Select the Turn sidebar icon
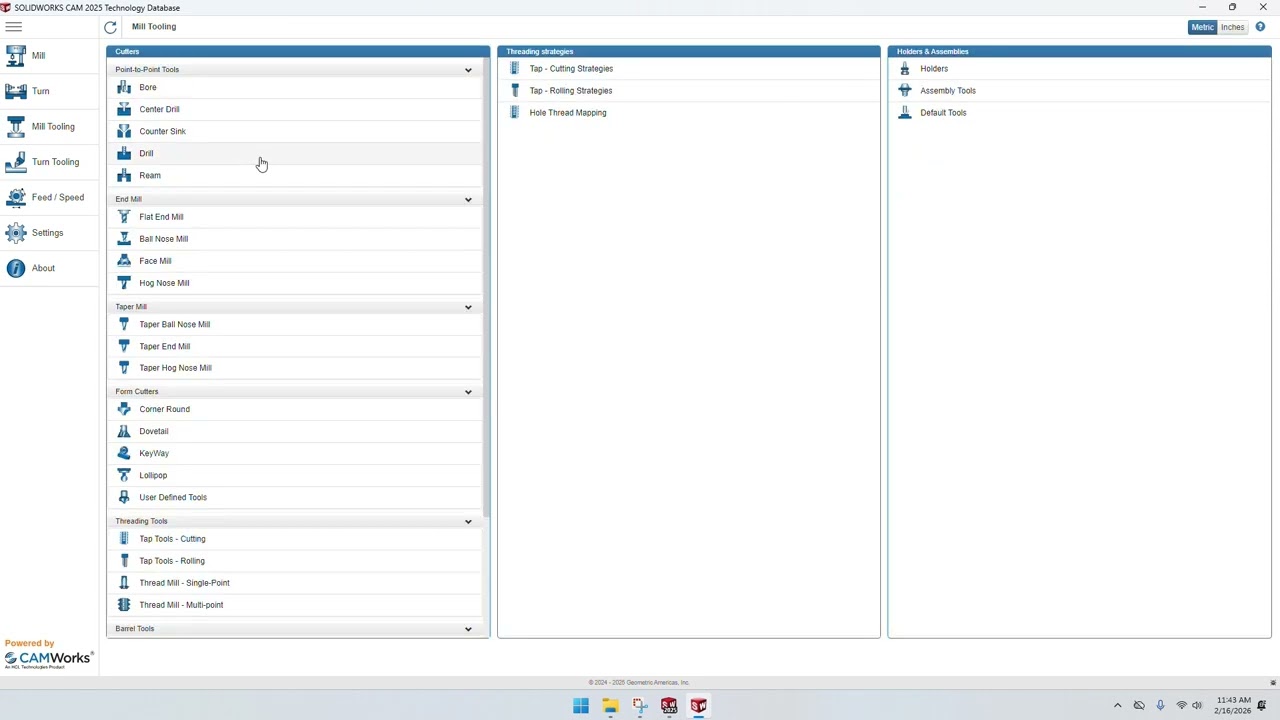Screen dimensions: 1280x720 15,91
